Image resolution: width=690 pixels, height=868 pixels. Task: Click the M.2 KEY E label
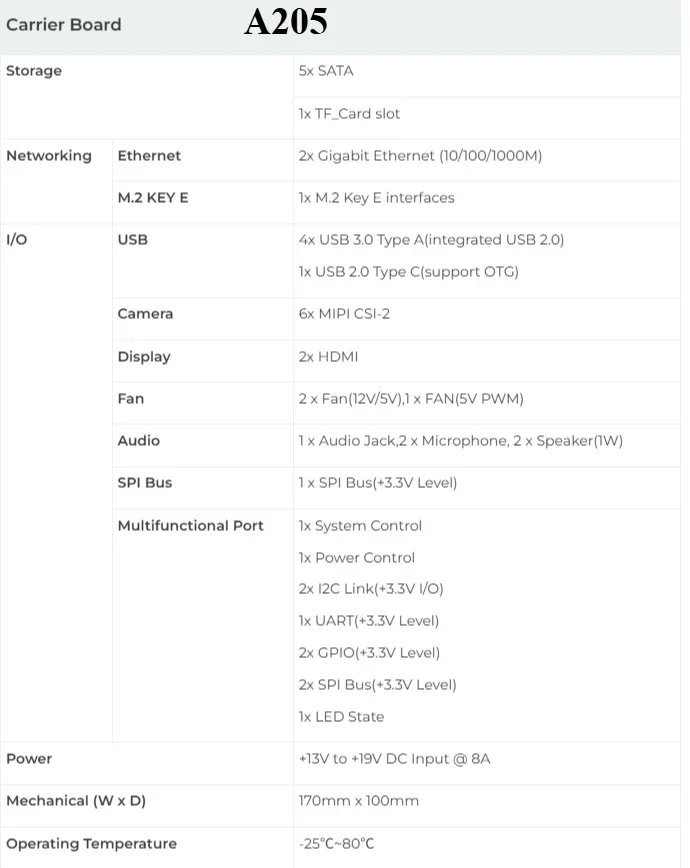pos(153,198)
